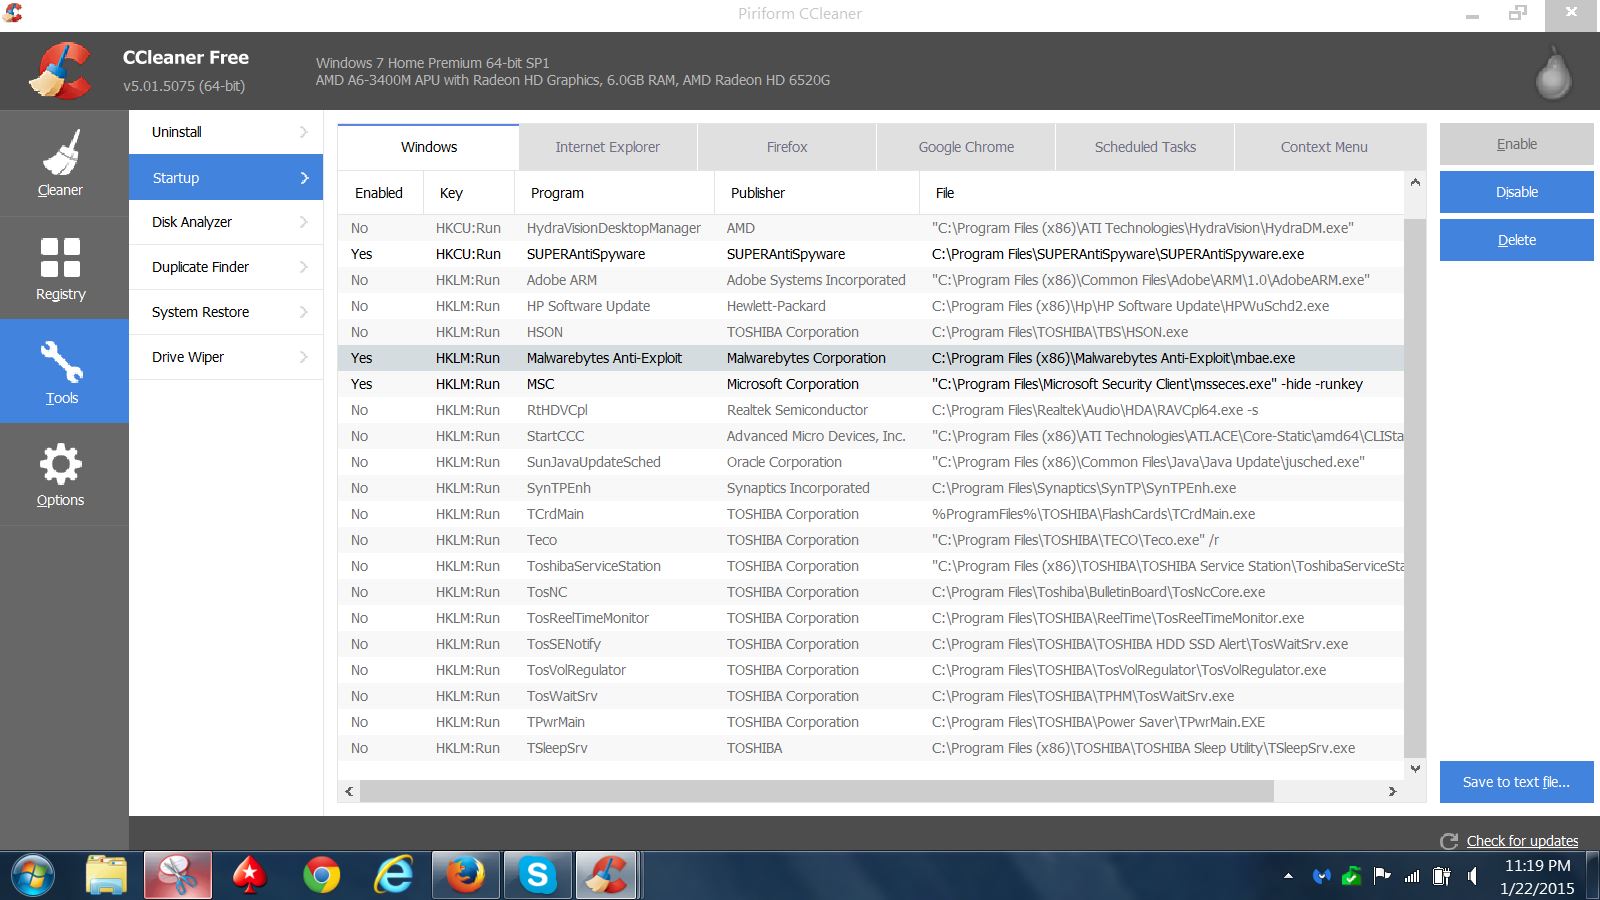Viewport: 1600px width, 900px height.
Task: Open the network signal tray icon
Action: point(1412,876)
